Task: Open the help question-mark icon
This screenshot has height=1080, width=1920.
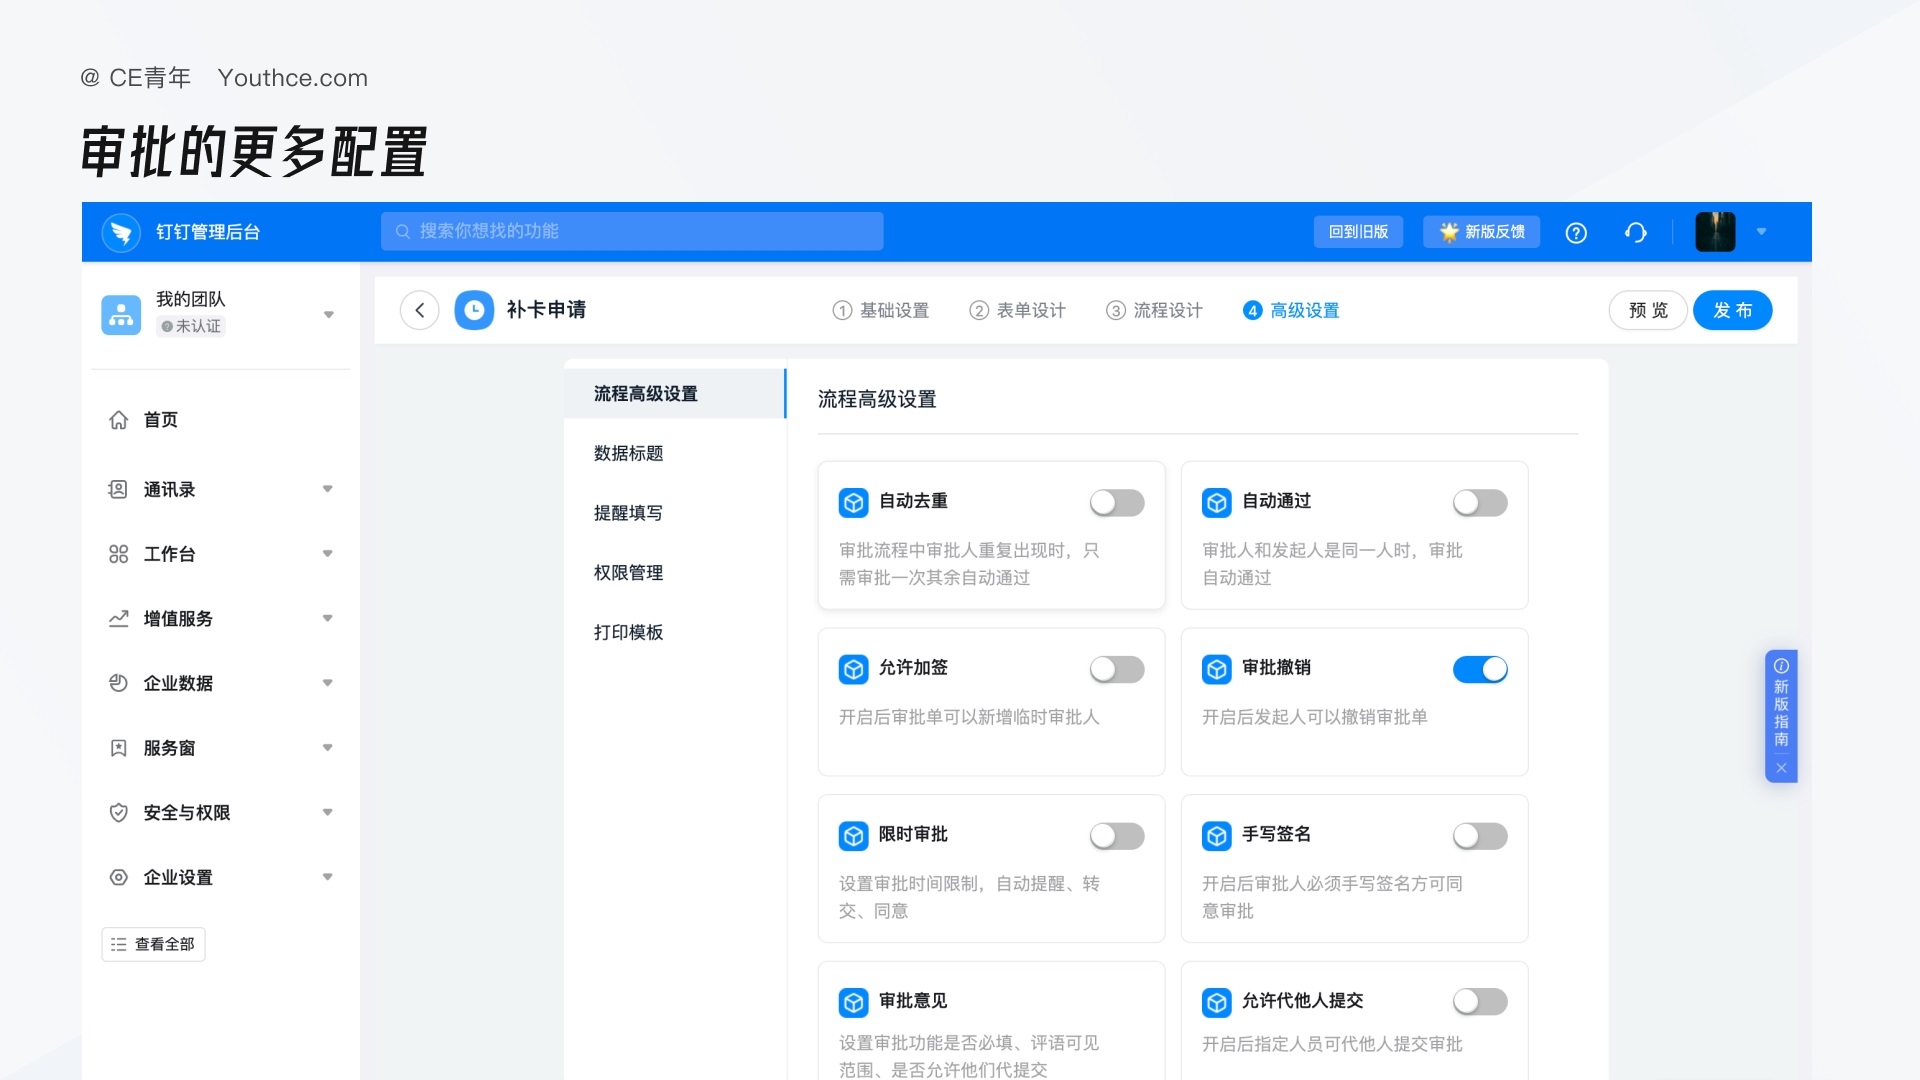Action: point(1576,233)
